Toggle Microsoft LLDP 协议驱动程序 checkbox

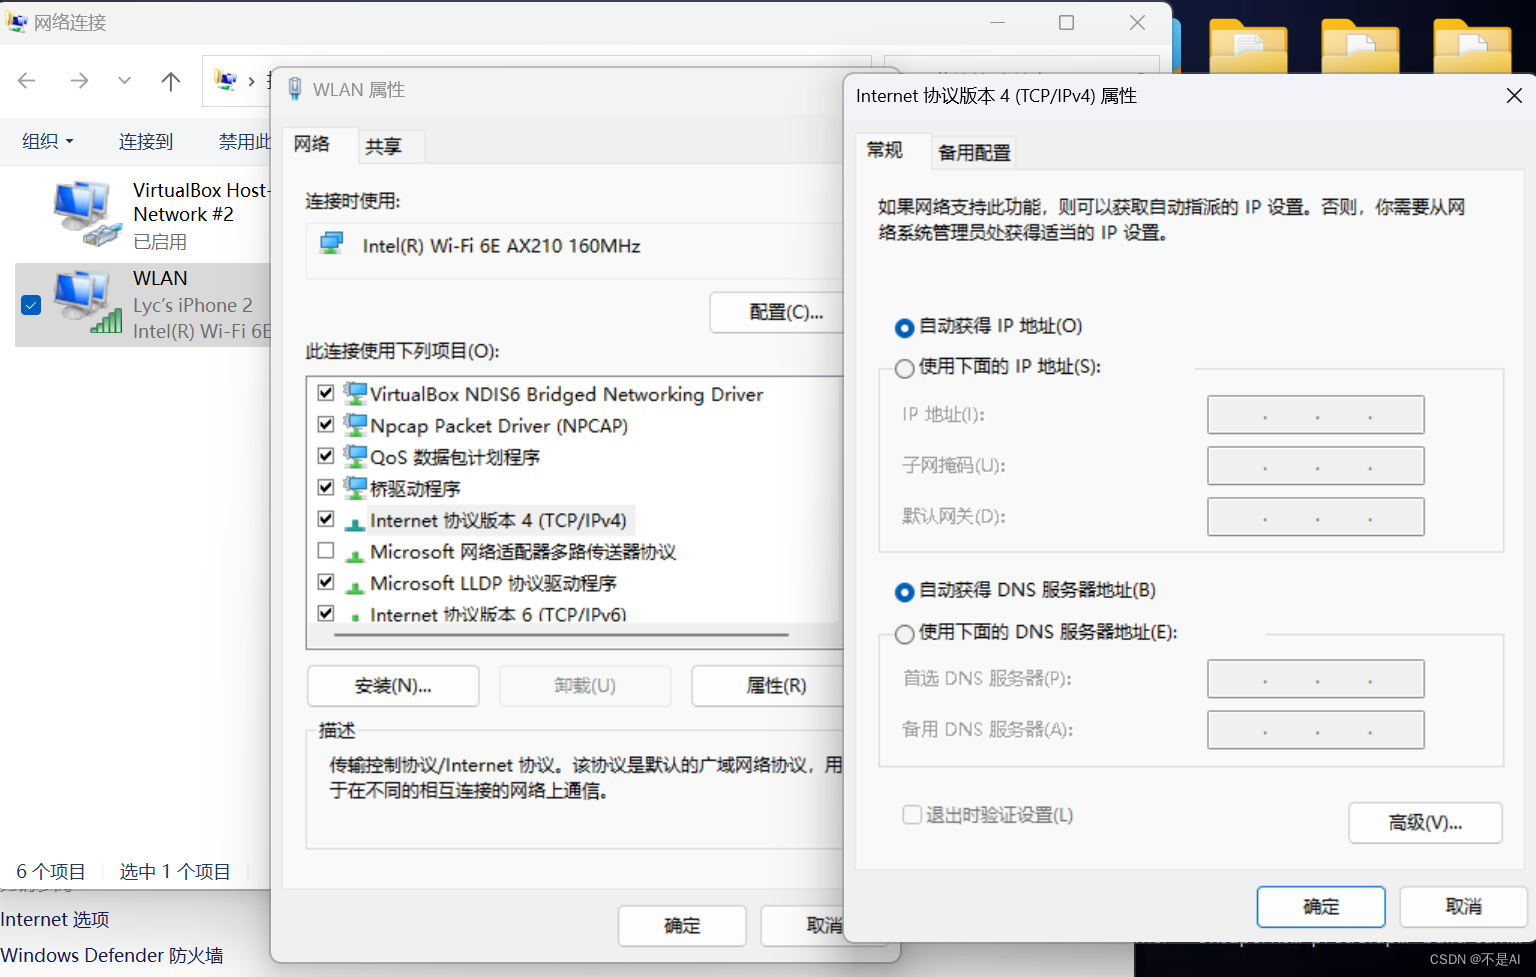[x=326, y=582]
